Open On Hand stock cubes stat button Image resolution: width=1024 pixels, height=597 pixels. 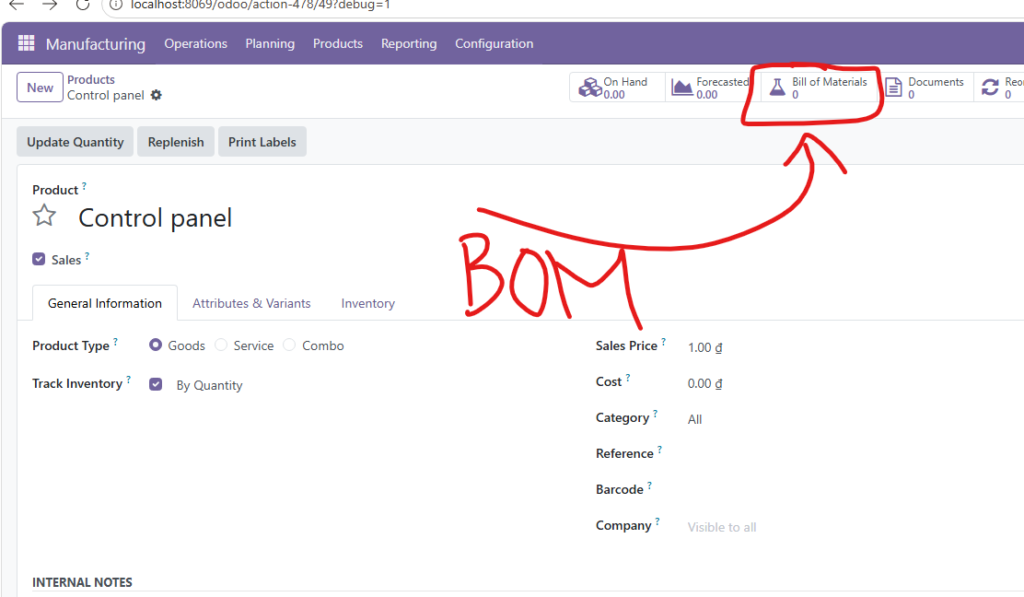[617, 88]
